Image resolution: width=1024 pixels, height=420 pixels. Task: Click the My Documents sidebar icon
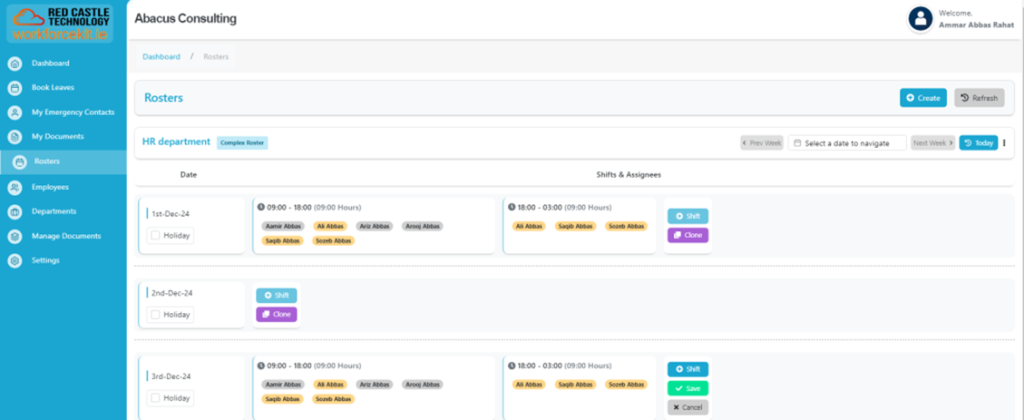15,137
